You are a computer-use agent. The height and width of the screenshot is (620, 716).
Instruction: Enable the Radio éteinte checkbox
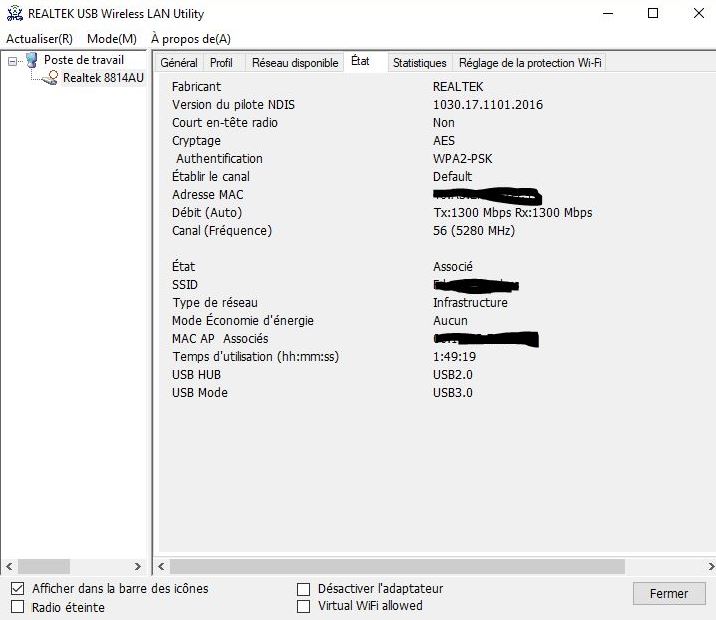[17, 607]
